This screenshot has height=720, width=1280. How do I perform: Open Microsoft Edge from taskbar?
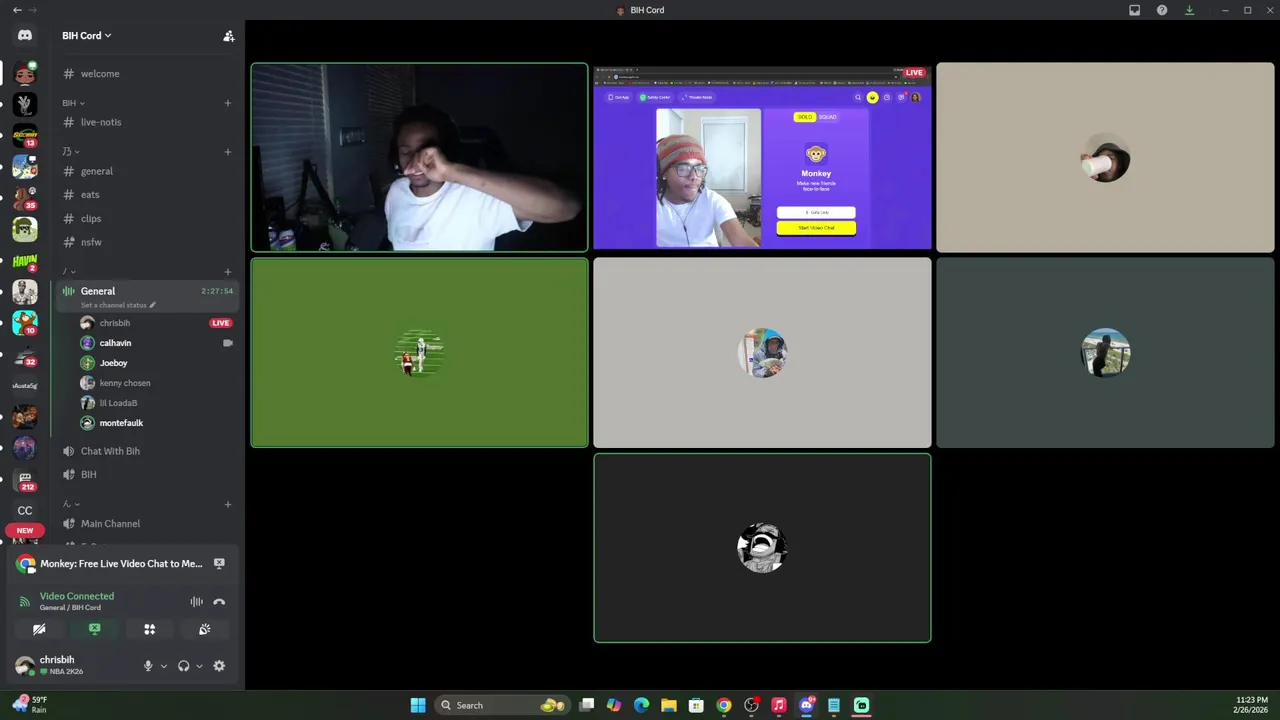[641, 705]
